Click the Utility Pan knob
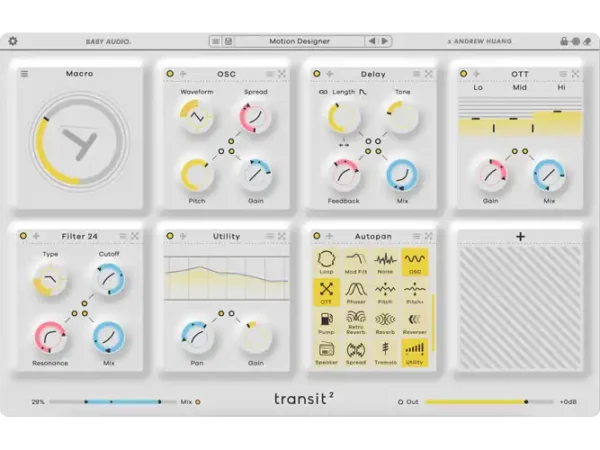This screenshot has height=450, width=600. pos(197,337)
